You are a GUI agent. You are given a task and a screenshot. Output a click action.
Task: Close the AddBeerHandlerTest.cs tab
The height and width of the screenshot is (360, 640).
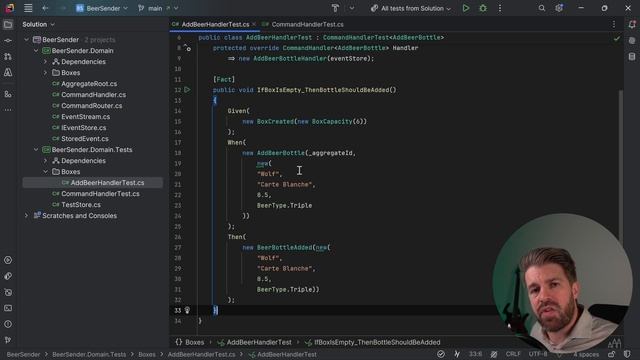[254, 24]
